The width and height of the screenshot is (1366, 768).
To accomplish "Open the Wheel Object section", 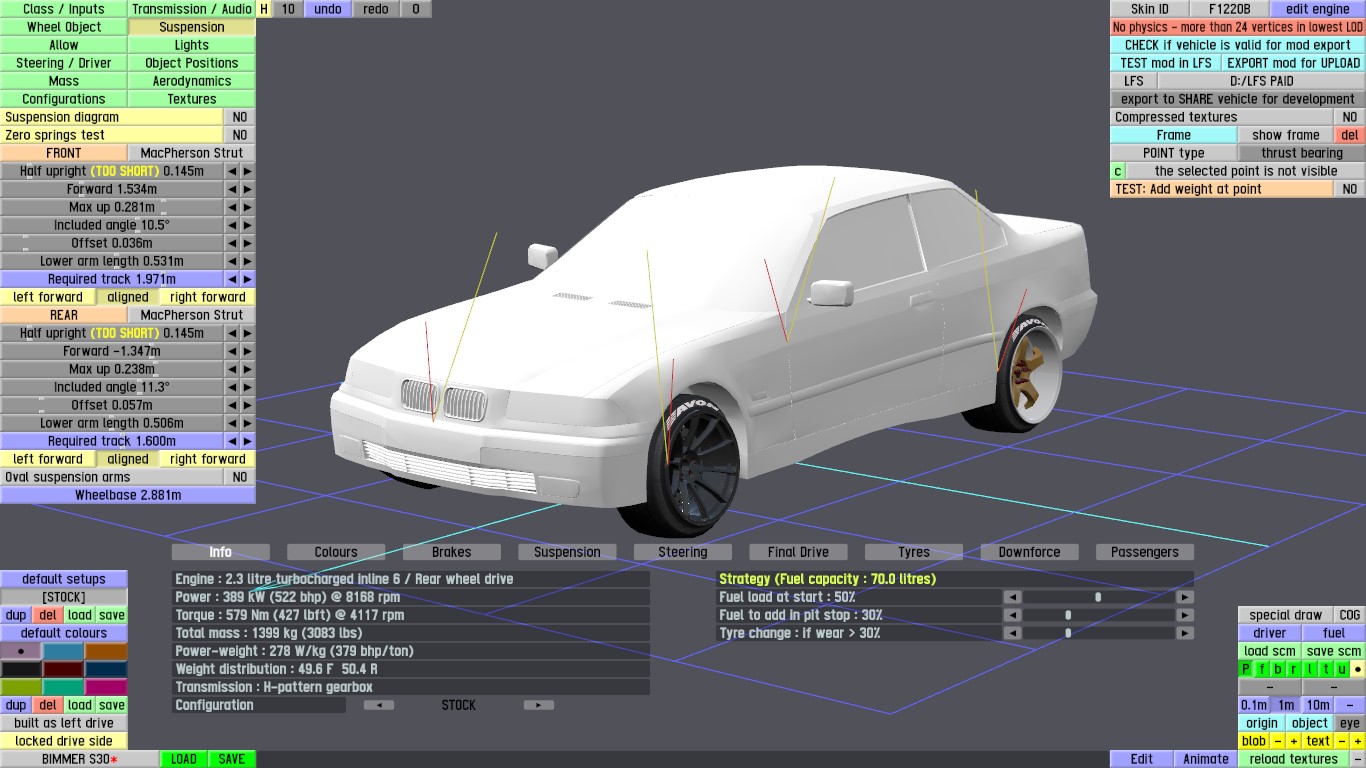I will coord(64,27).
